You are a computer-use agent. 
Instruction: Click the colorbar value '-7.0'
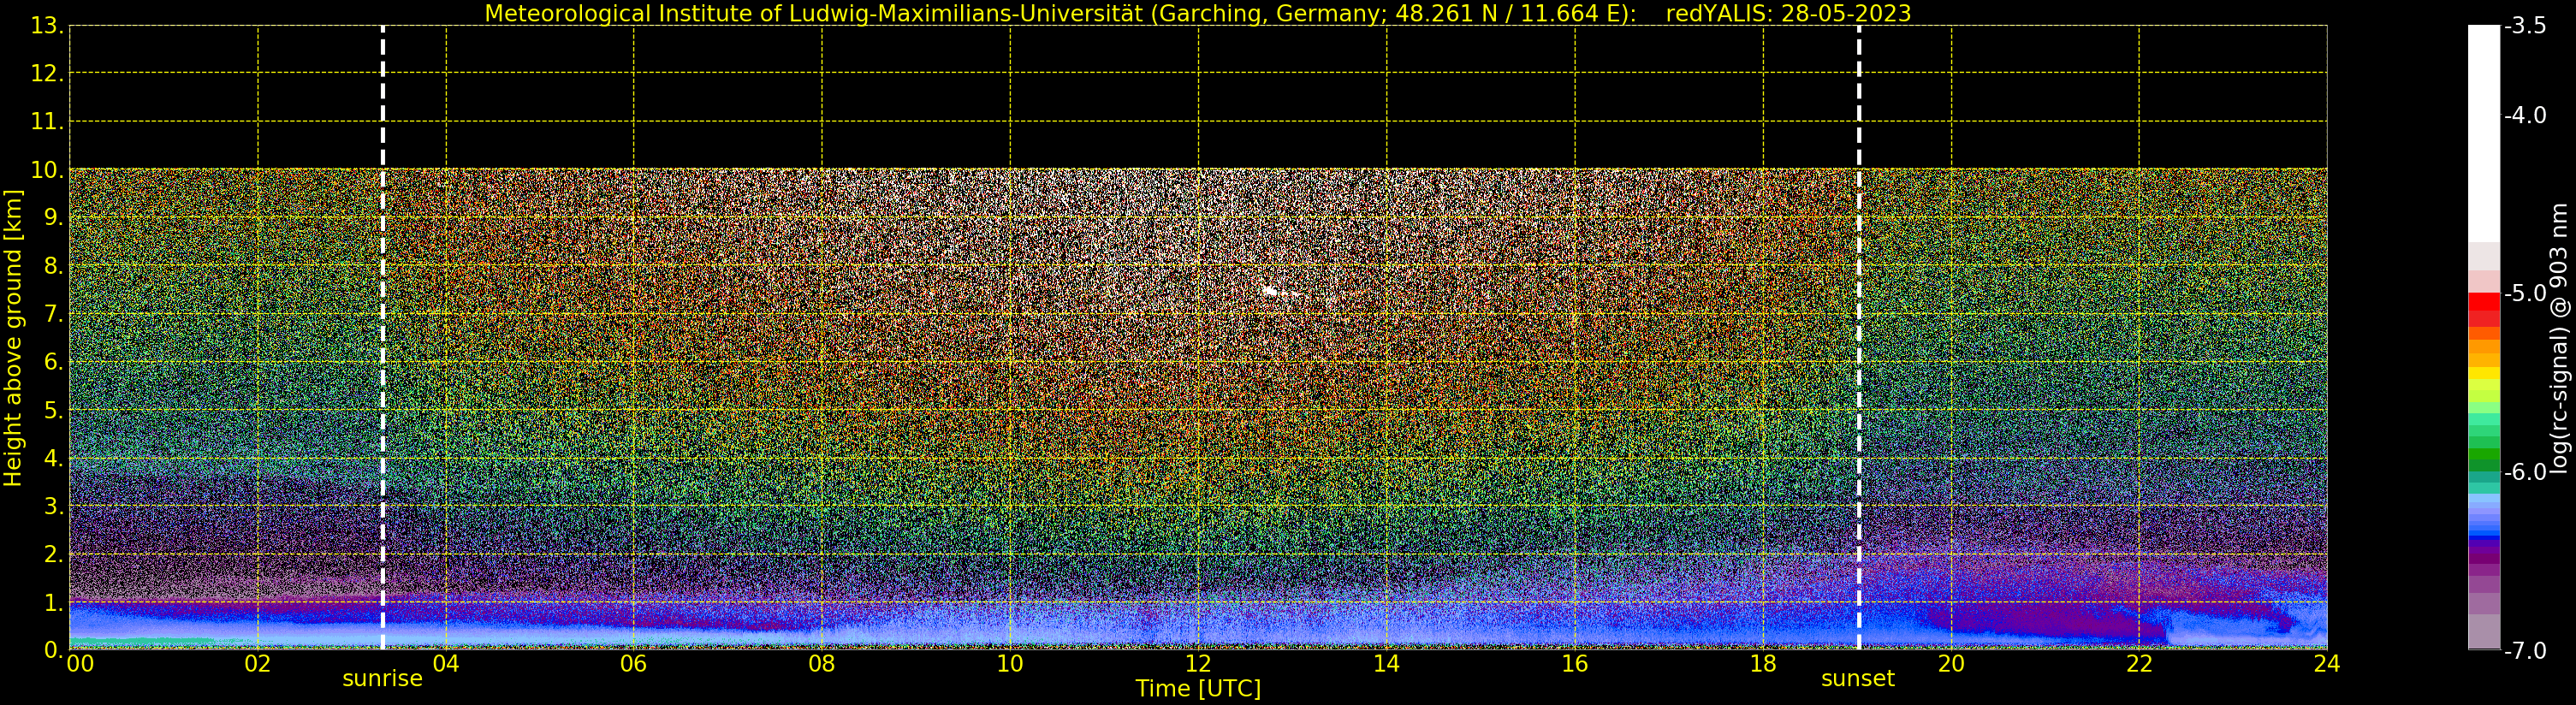pyautogui.click(x=2525, y=650)
